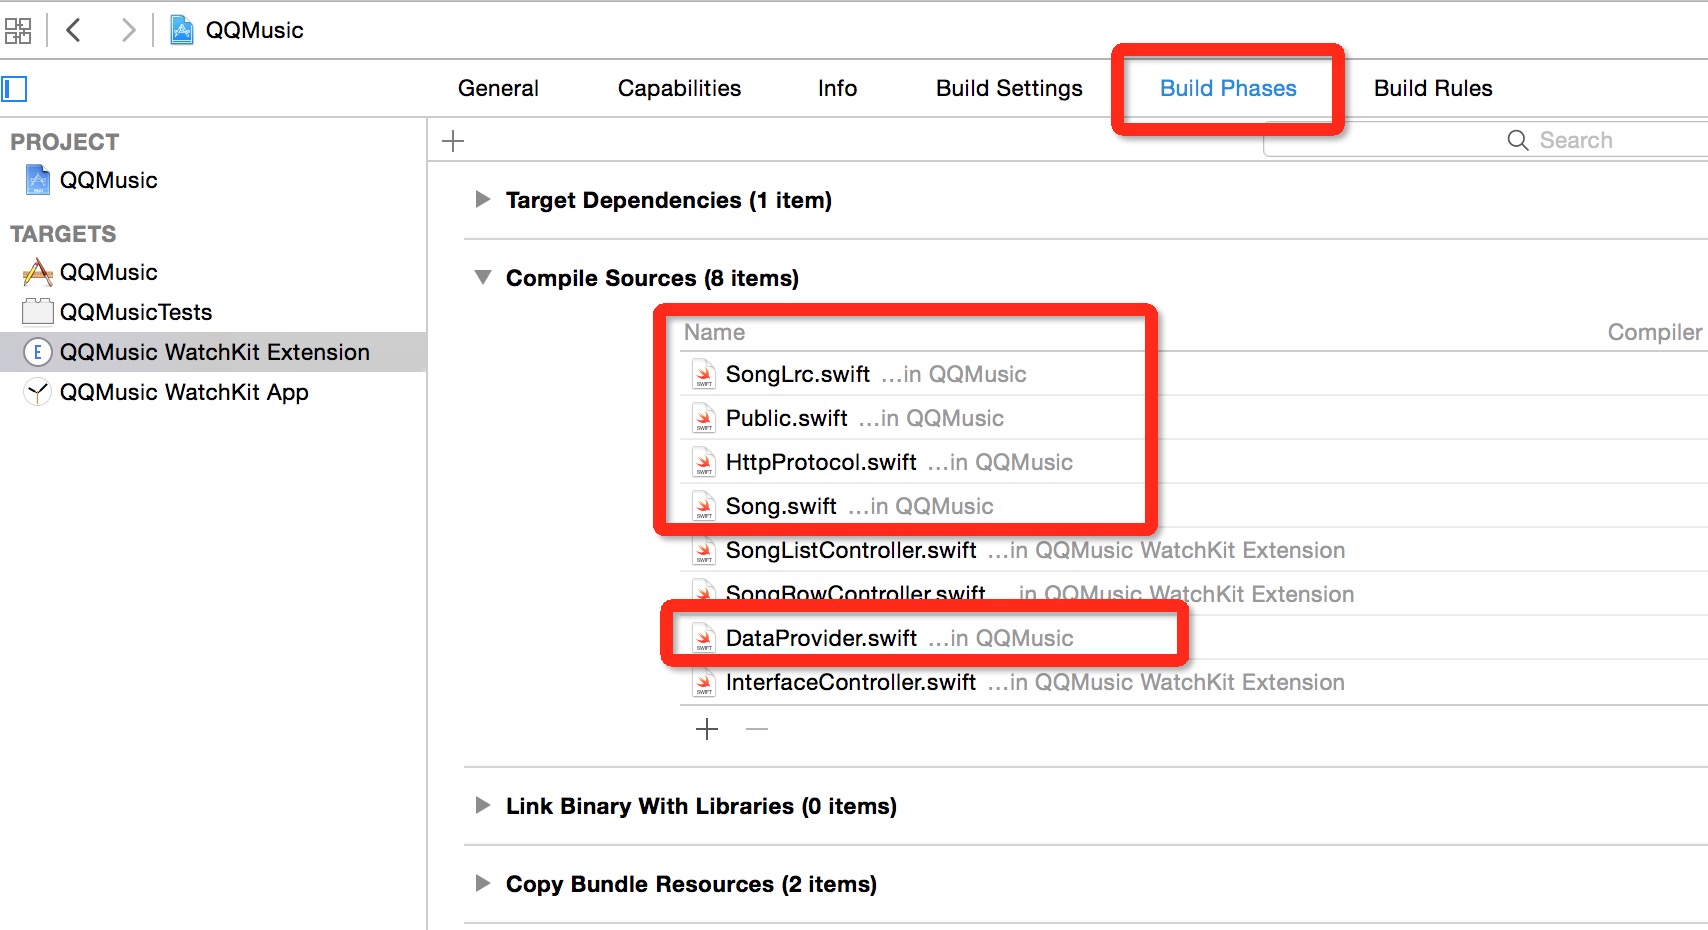Go back with the left chevron arrow

click(73, 30)
